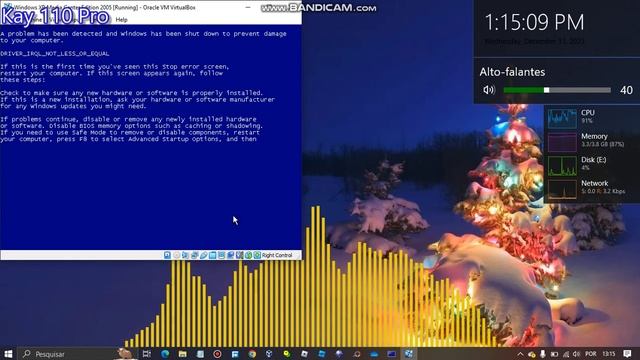
Task: Click the 1:15:09 PM clock widget
Action: 534,22
